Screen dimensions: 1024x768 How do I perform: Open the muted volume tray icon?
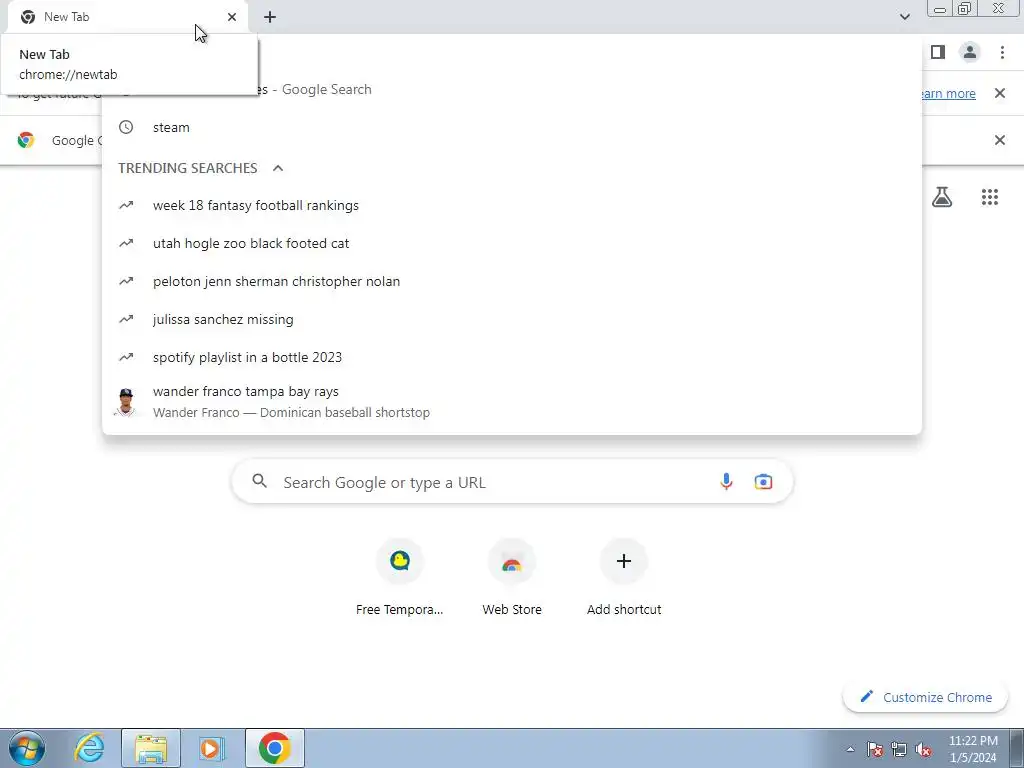click(x=923, y=749)
